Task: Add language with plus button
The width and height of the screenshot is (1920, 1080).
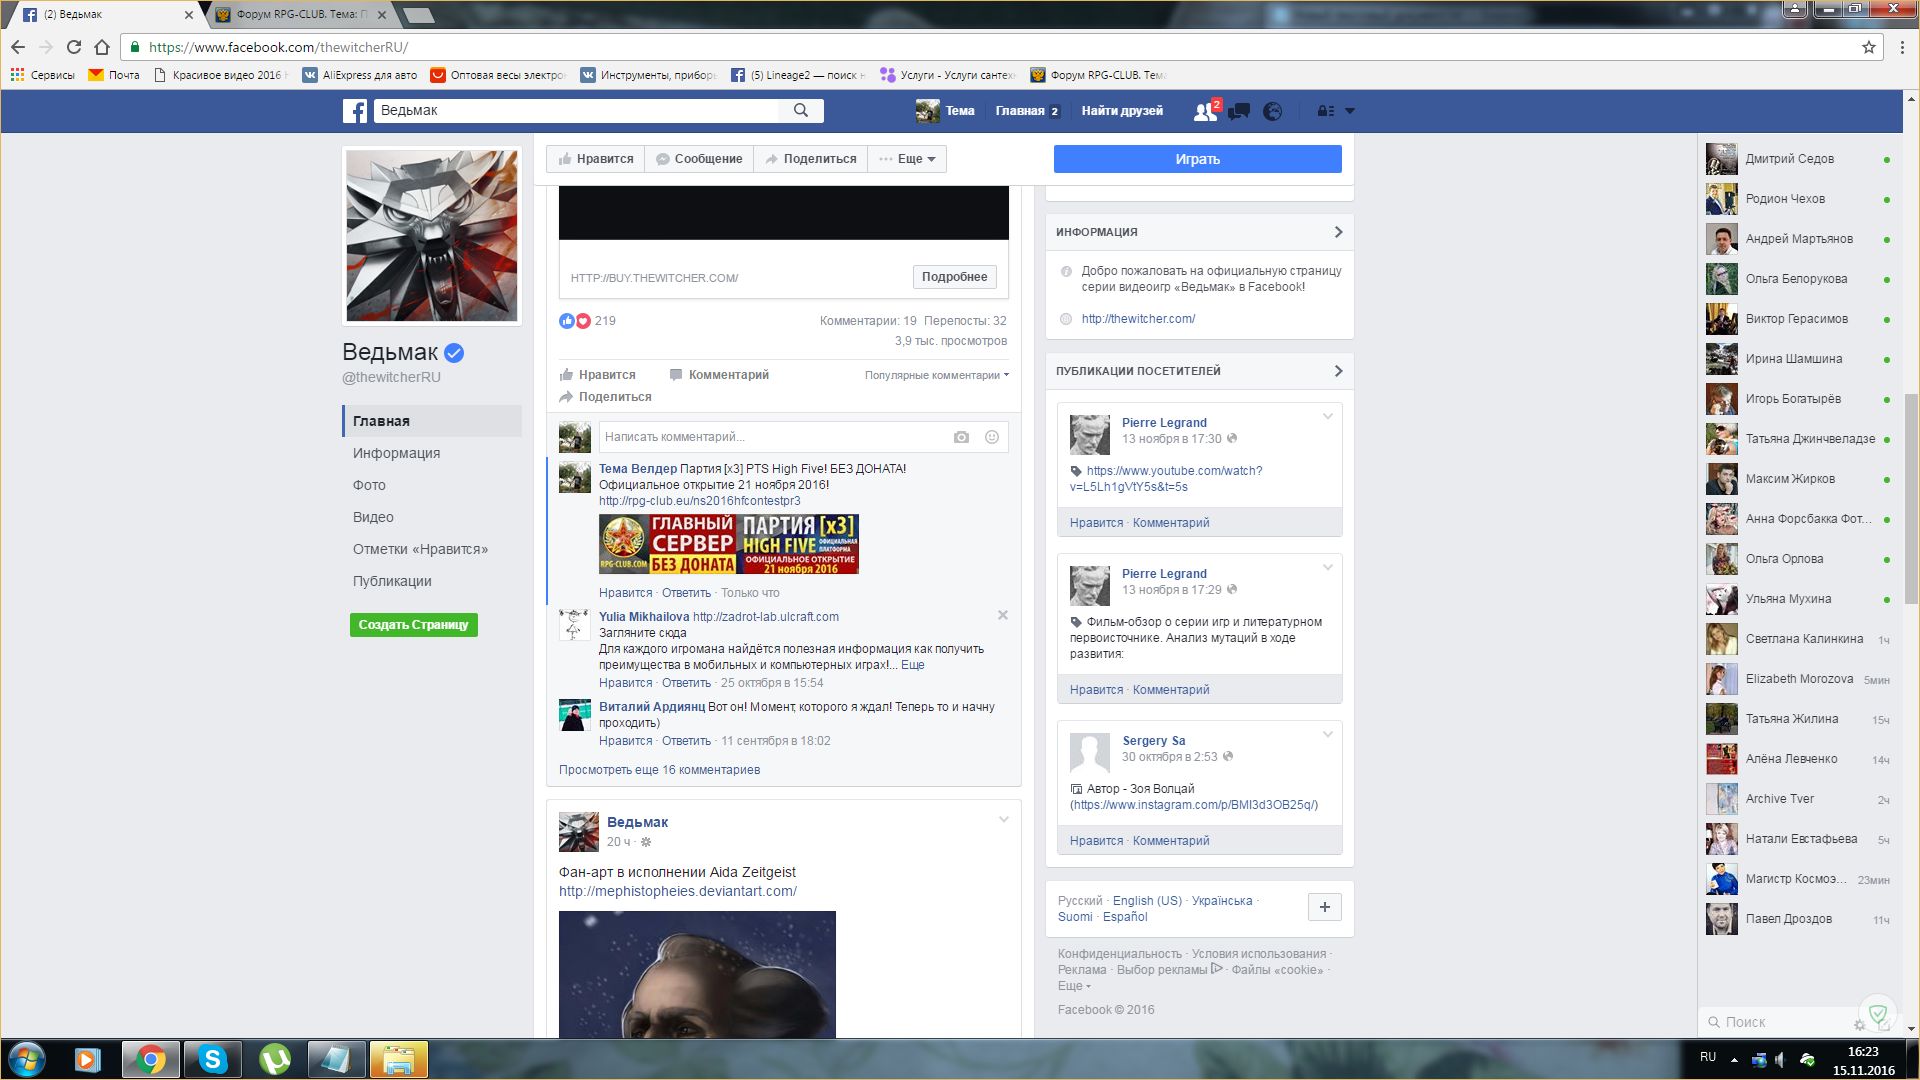Action: click(1325, 907)
